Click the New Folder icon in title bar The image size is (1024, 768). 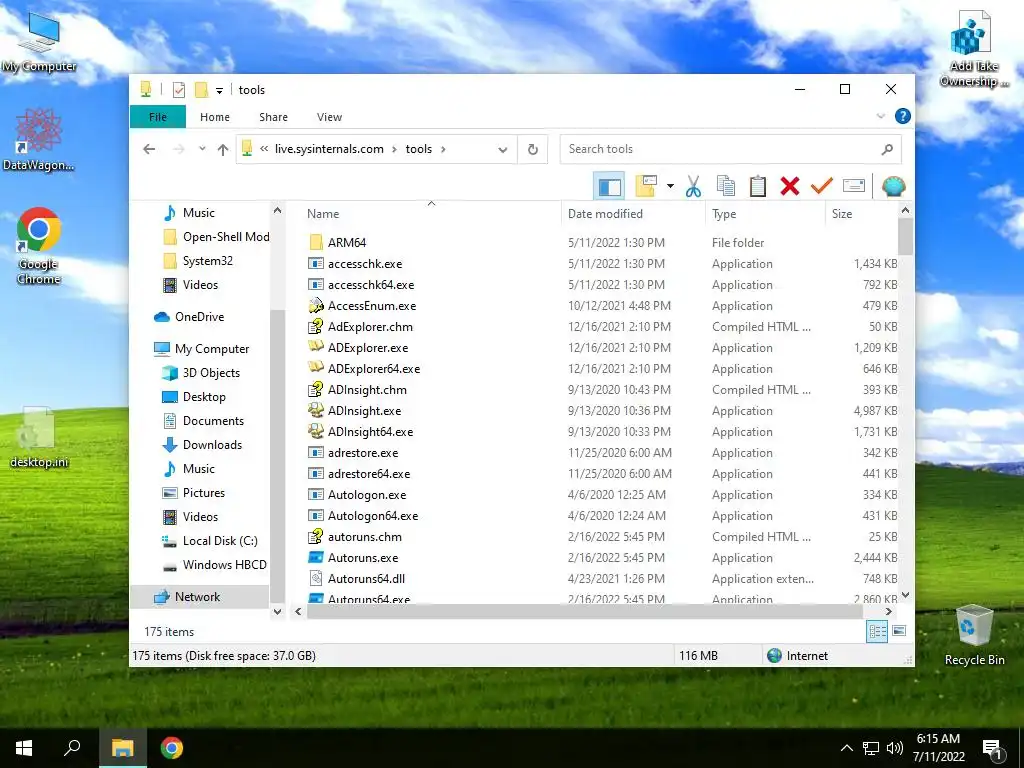pos(202,90)
